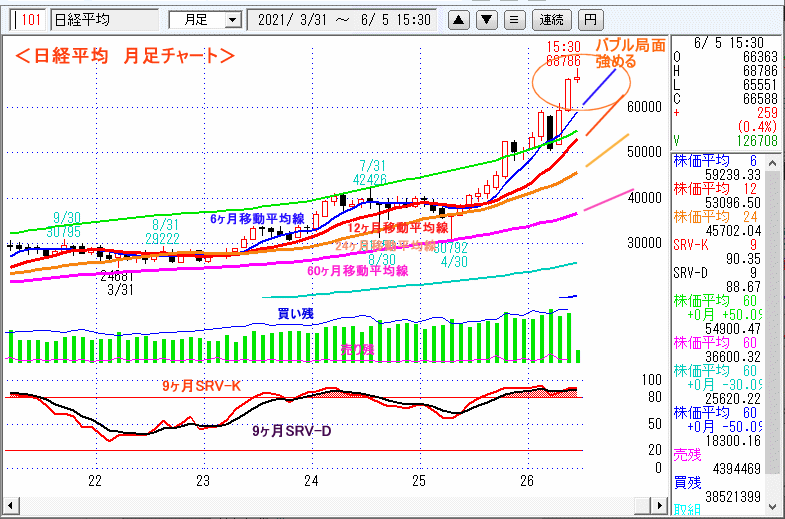Viewport: 785px width, 519px height.
Task: Click the 9ヶ月SRV-D label
Action: tap(291, 431)
